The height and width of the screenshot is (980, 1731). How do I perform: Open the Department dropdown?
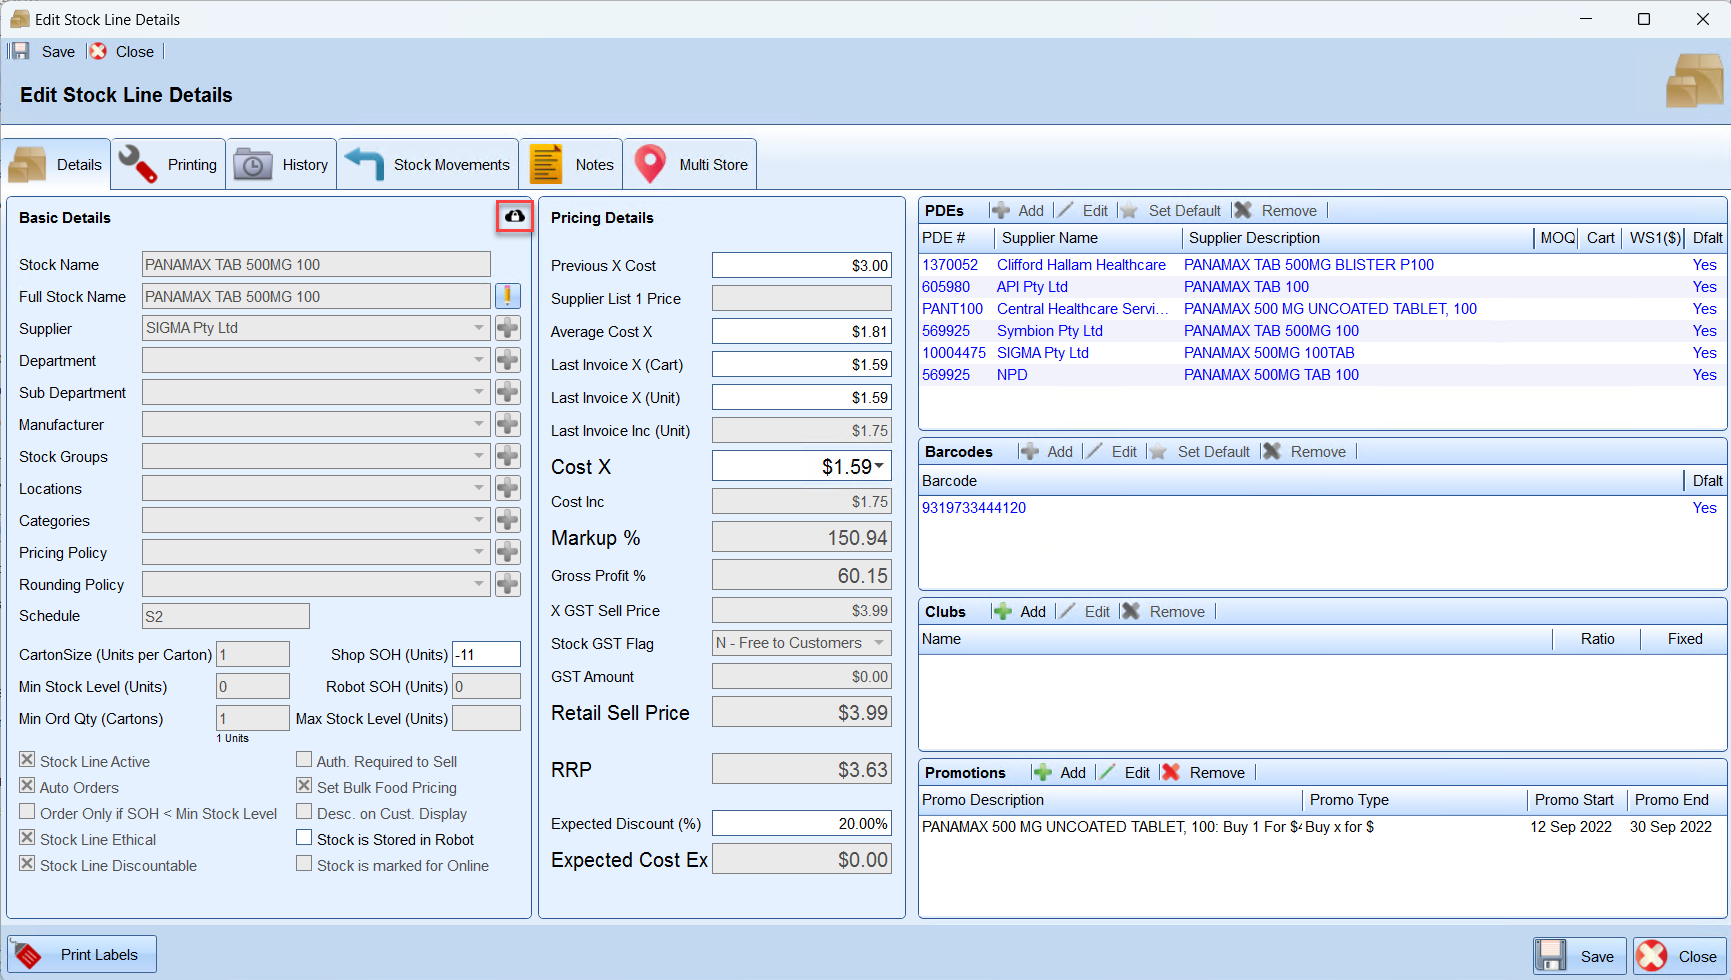478,360
